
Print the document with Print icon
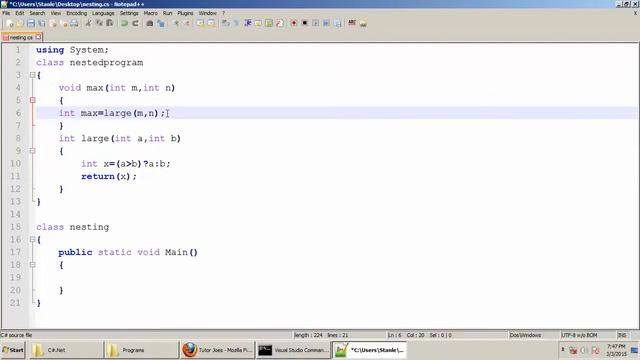click(74, 23)
